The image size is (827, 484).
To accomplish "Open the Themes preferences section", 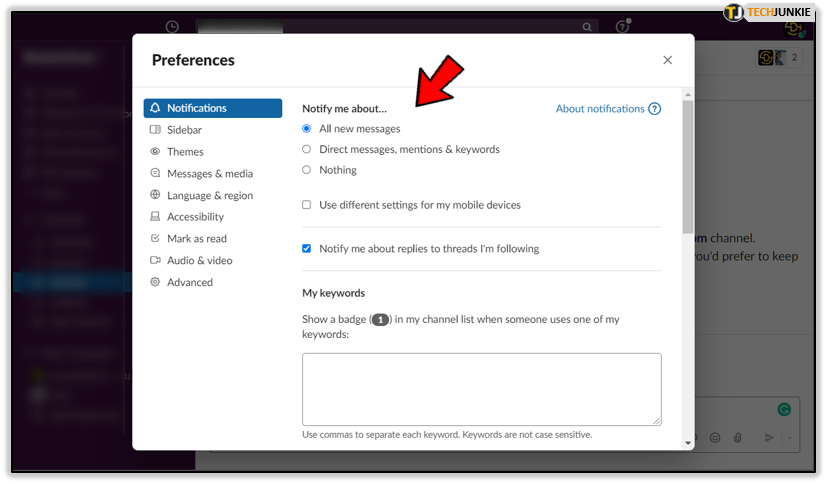I will (x=185, y=152).
